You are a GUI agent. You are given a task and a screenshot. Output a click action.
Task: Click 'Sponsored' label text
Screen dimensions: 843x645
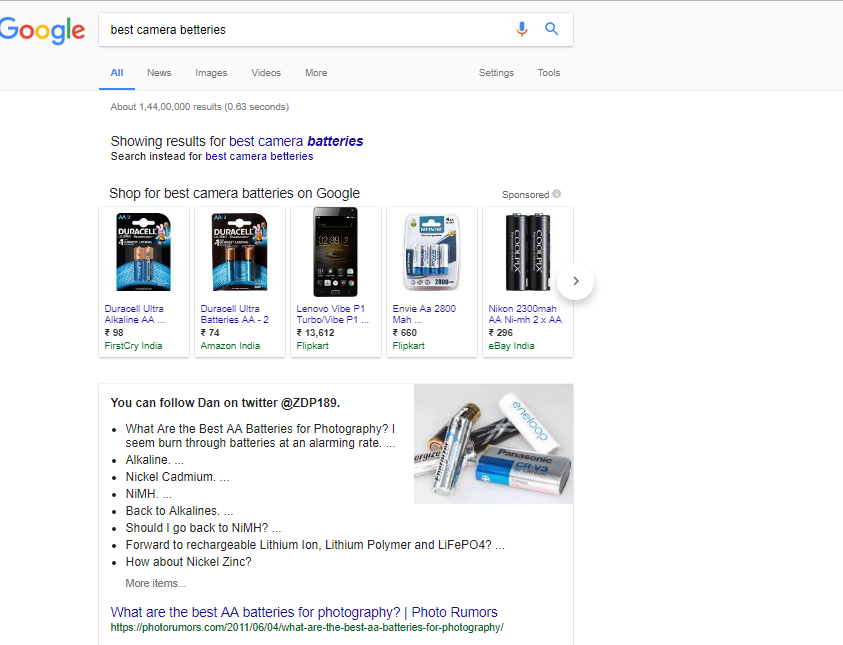[x=525, y=195]
